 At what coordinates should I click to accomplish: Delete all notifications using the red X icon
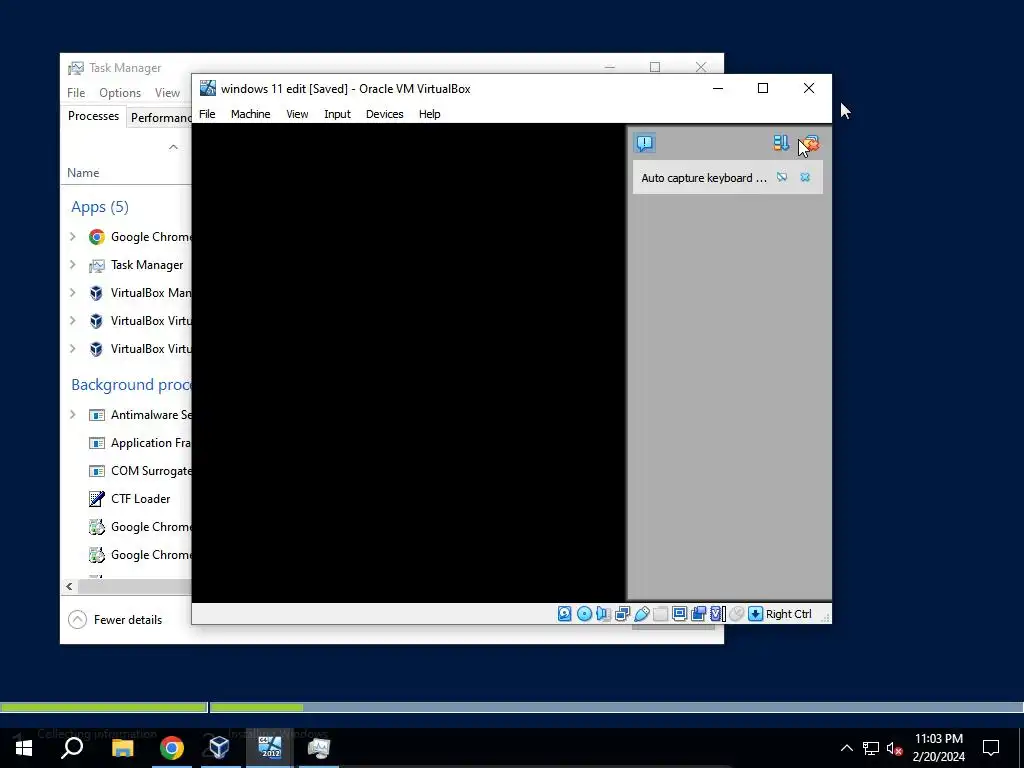811,143
